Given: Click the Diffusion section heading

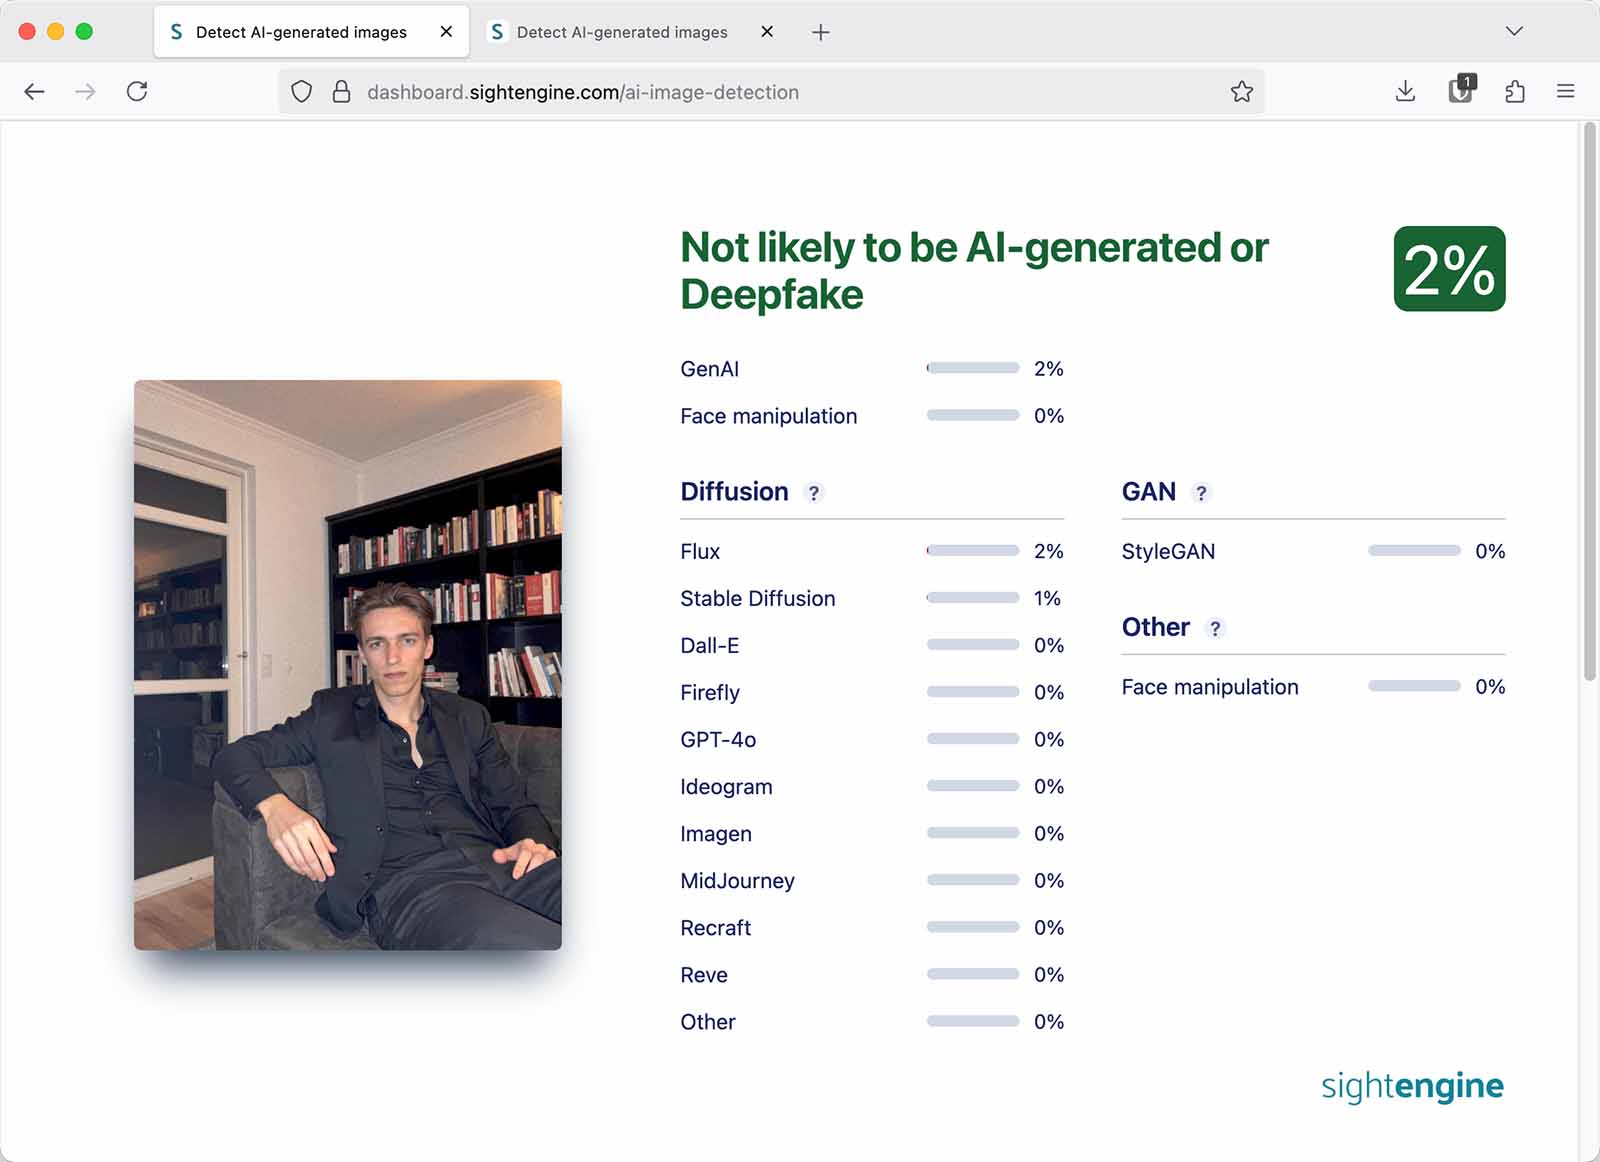Looking at the screenshot, I should 734,492.
